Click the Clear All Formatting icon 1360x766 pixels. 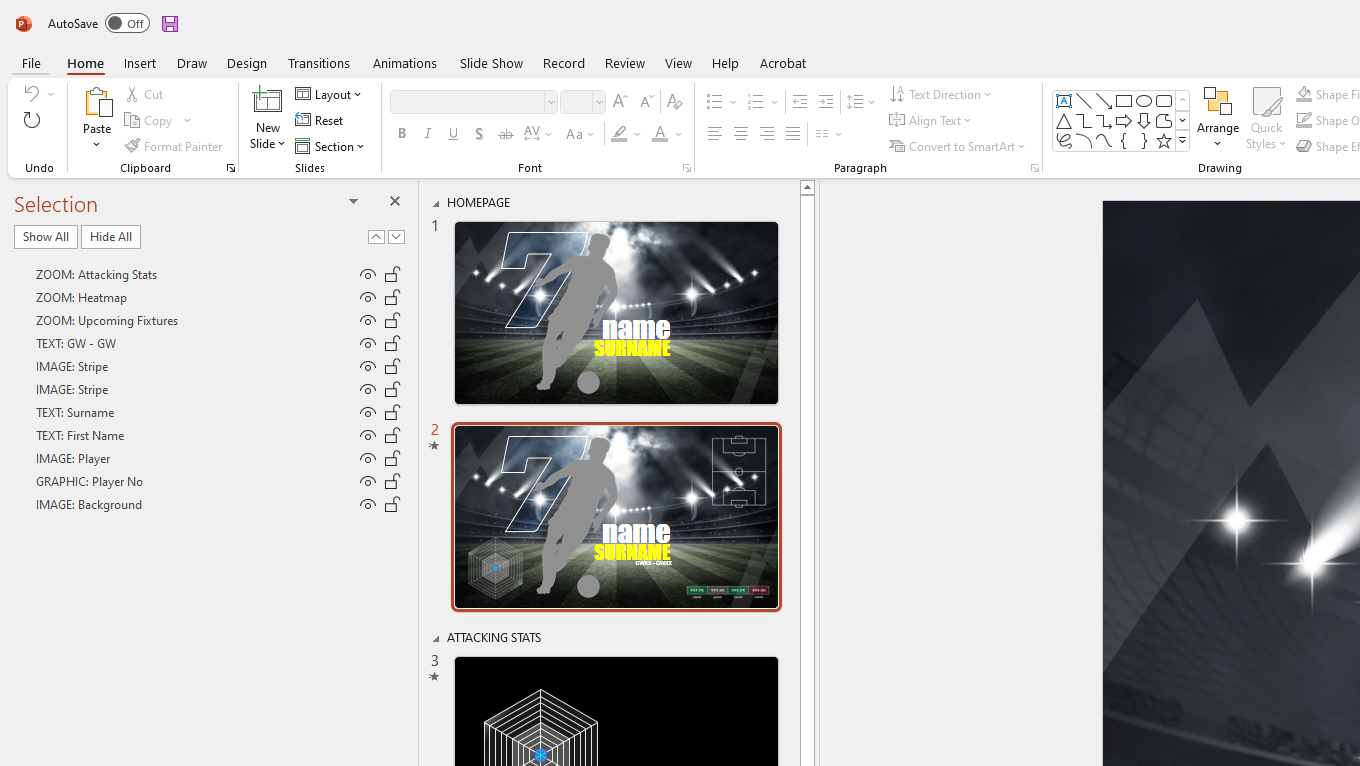click(674, 102)
